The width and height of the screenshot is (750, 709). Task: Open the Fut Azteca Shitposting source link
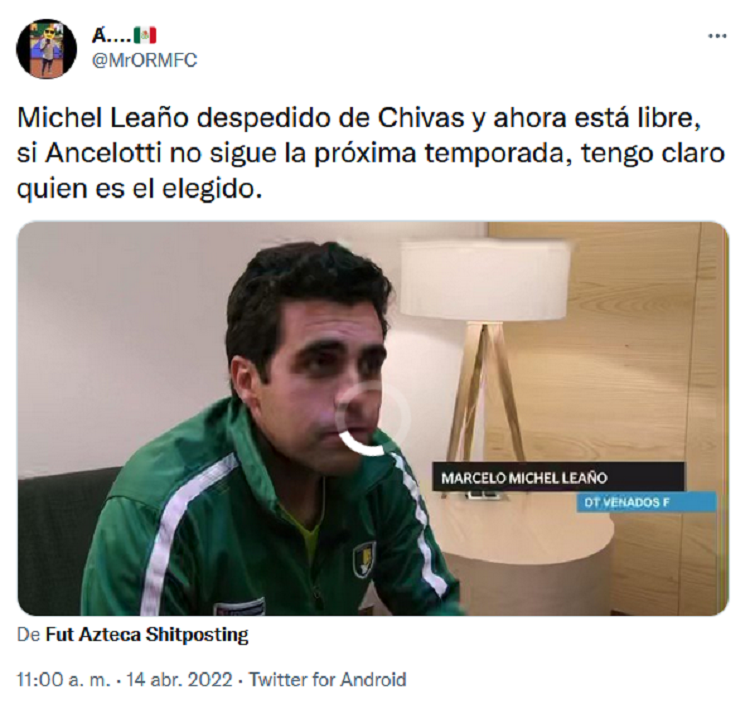(x=147, y=635)
